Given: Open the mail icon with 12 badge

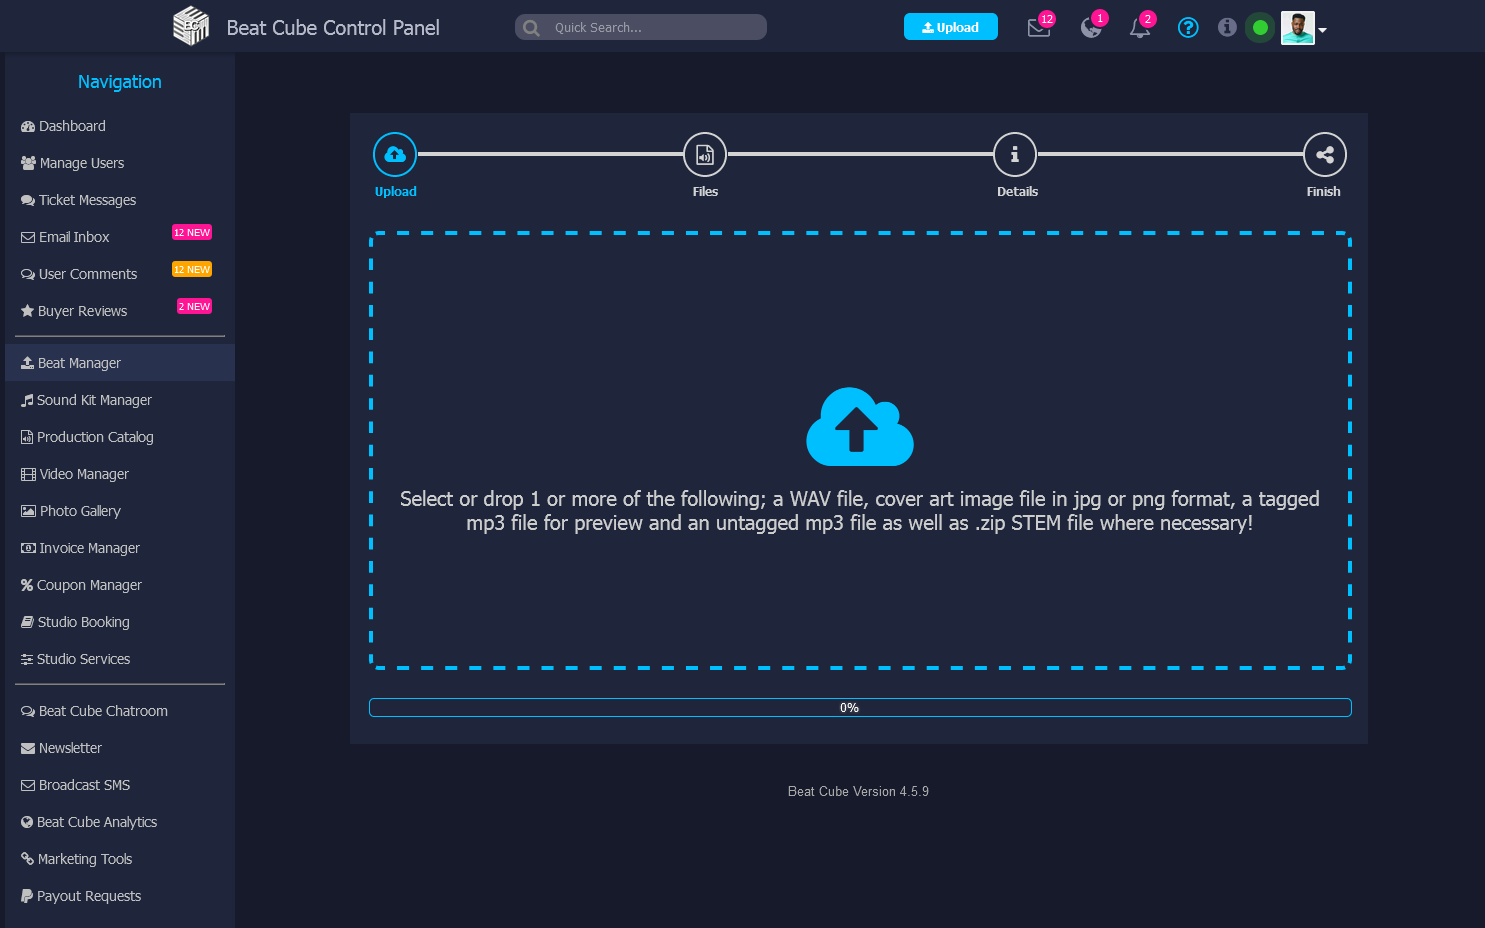Looking at the screenshot, I should tap(1039, 28).
